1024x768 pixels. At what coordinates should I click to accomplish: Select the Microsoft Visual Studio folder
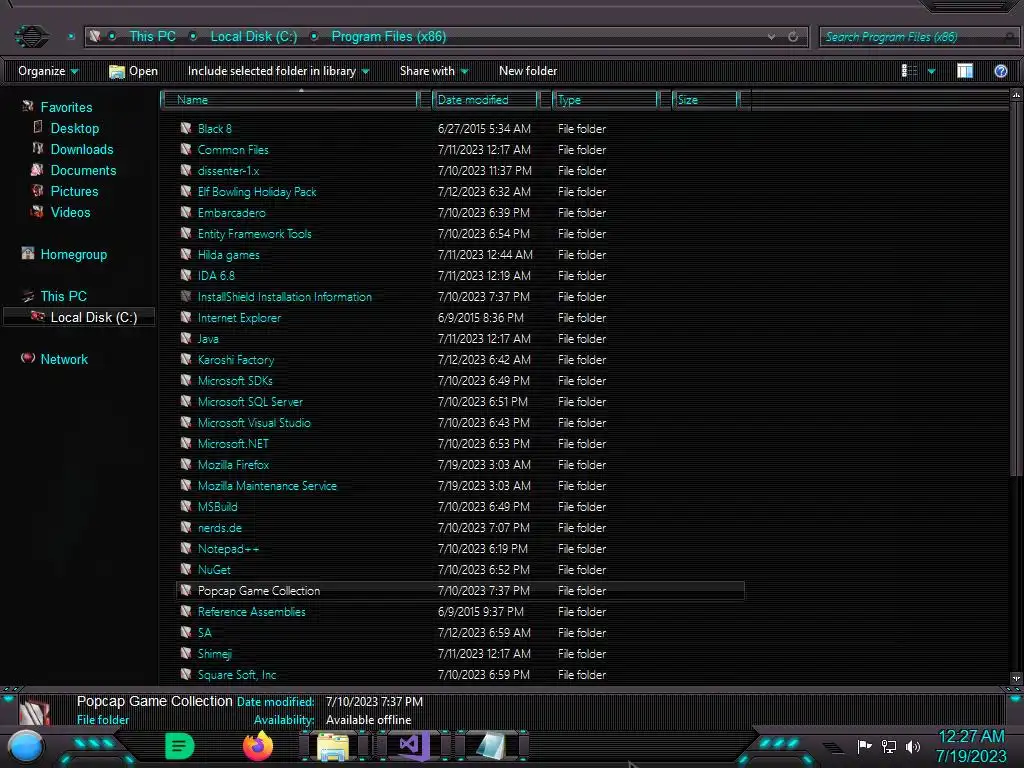[x=254, y=423]
